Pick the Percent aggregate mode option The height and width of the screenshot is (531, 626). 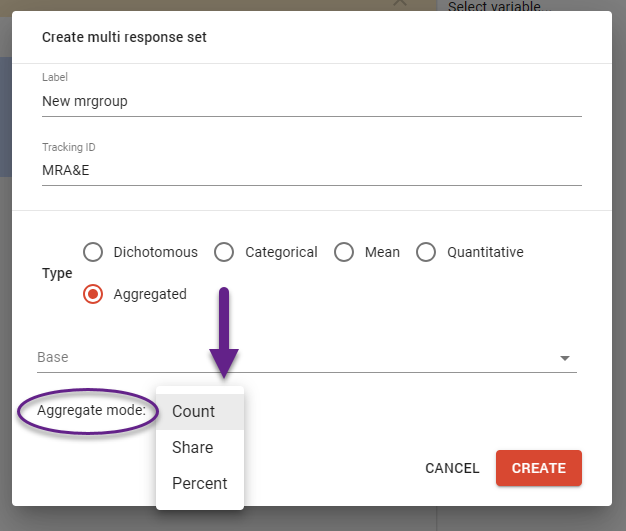[x=200, y=483]
